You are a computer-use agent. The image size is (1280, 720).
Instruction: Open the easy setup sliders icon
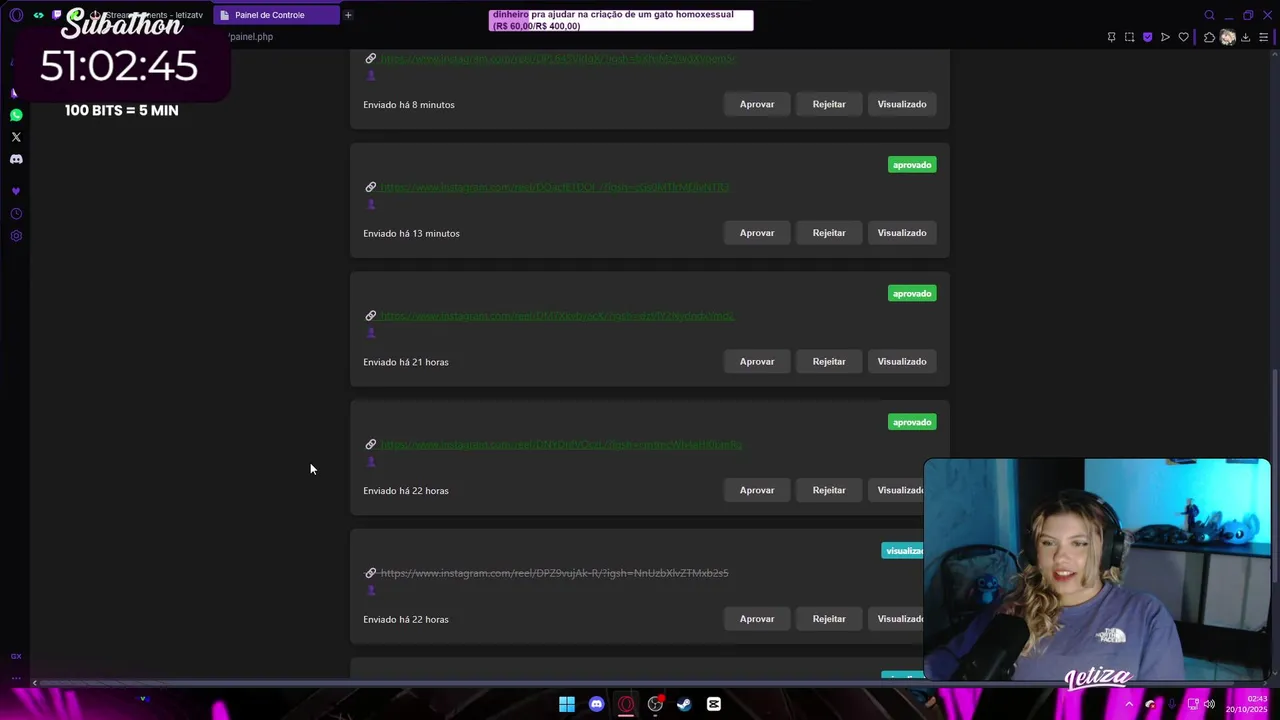[1263, 37]
